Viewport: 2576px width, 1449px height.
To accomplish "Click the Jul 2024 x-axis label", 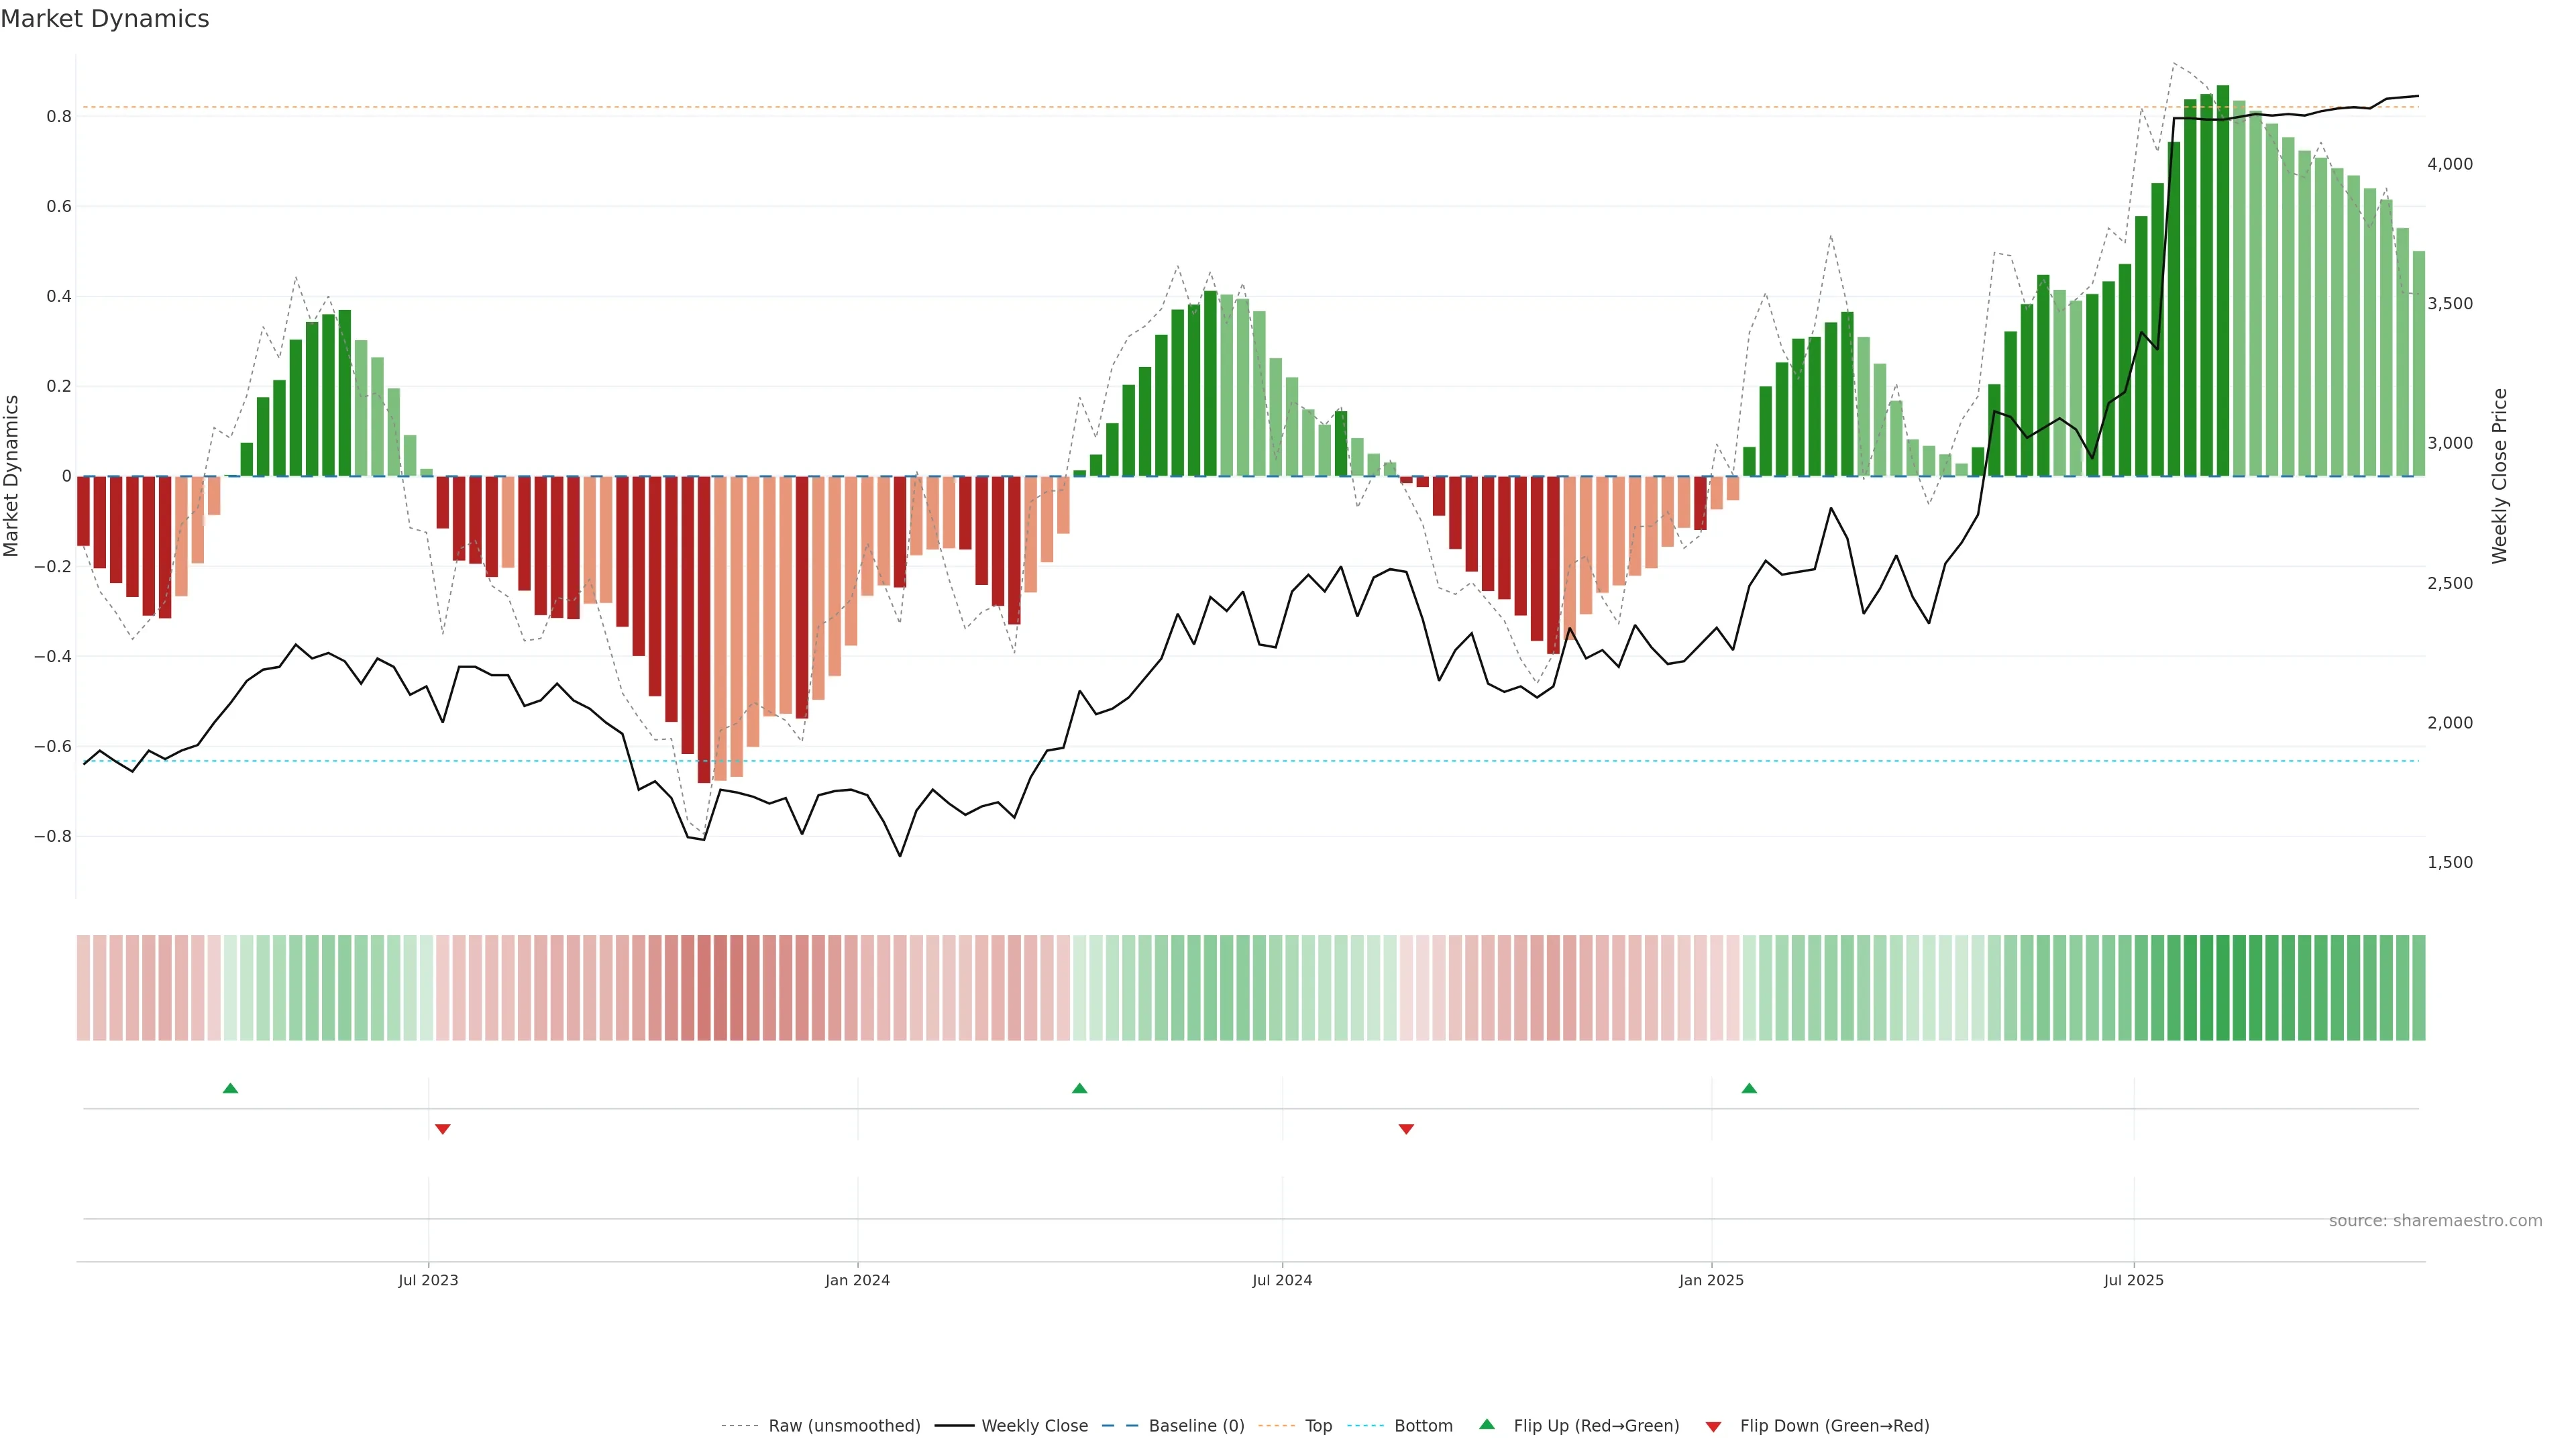I will (1282, 1280).
